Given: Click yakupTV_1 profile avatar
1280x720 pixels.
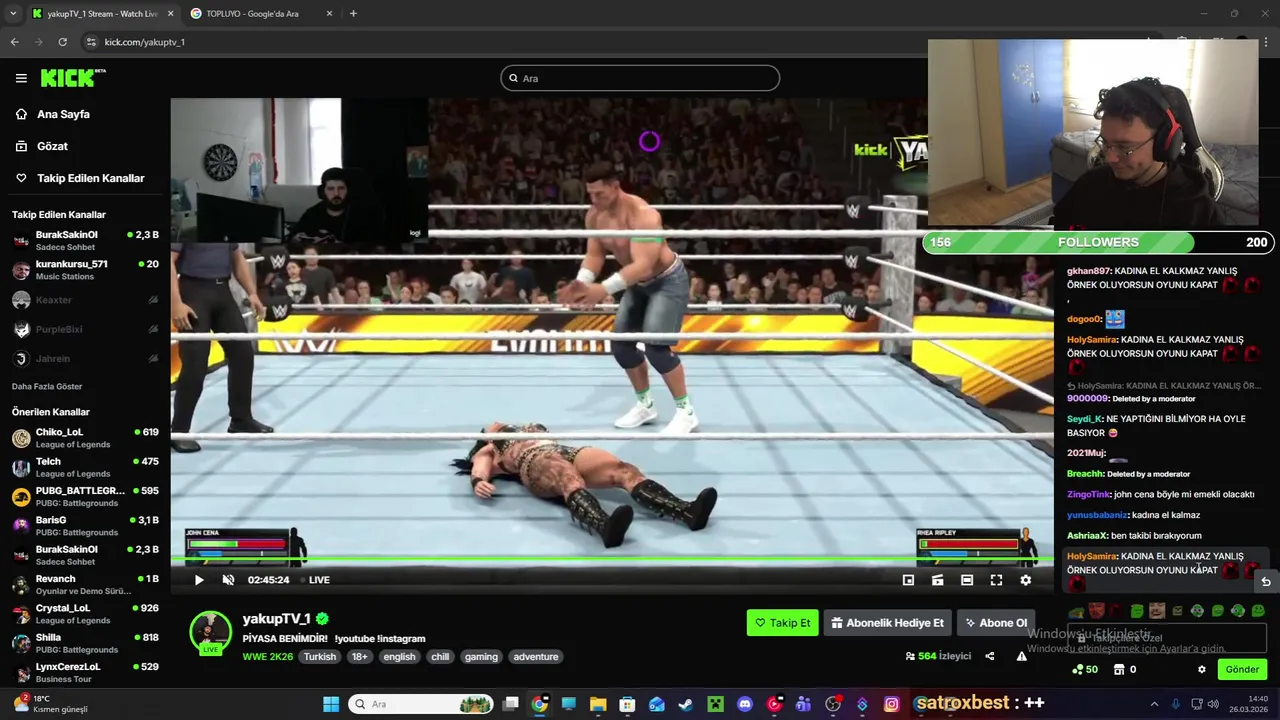Looking at the screenshot, I should click(210, 632).
